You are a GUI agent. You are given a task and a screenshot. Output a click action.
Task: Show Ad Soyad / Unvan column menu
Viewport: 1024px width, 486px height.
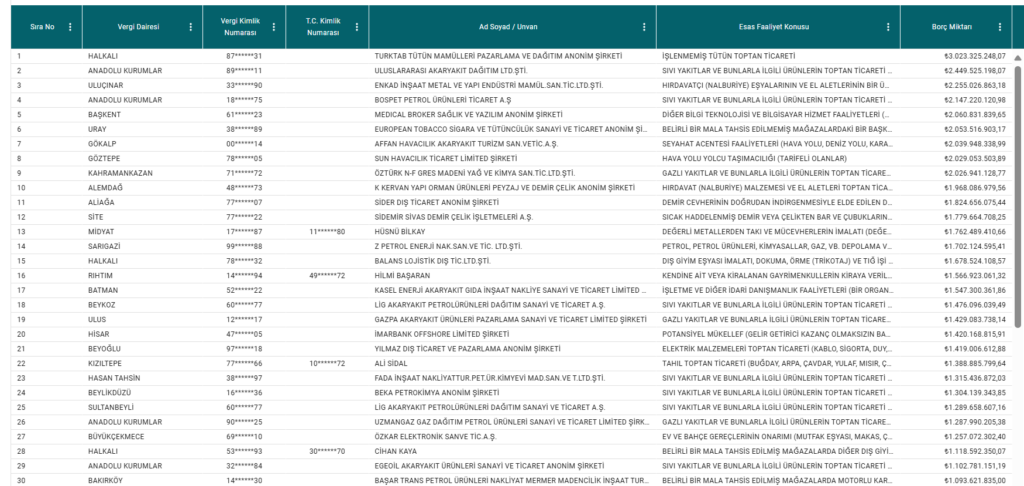click(646, 27)
